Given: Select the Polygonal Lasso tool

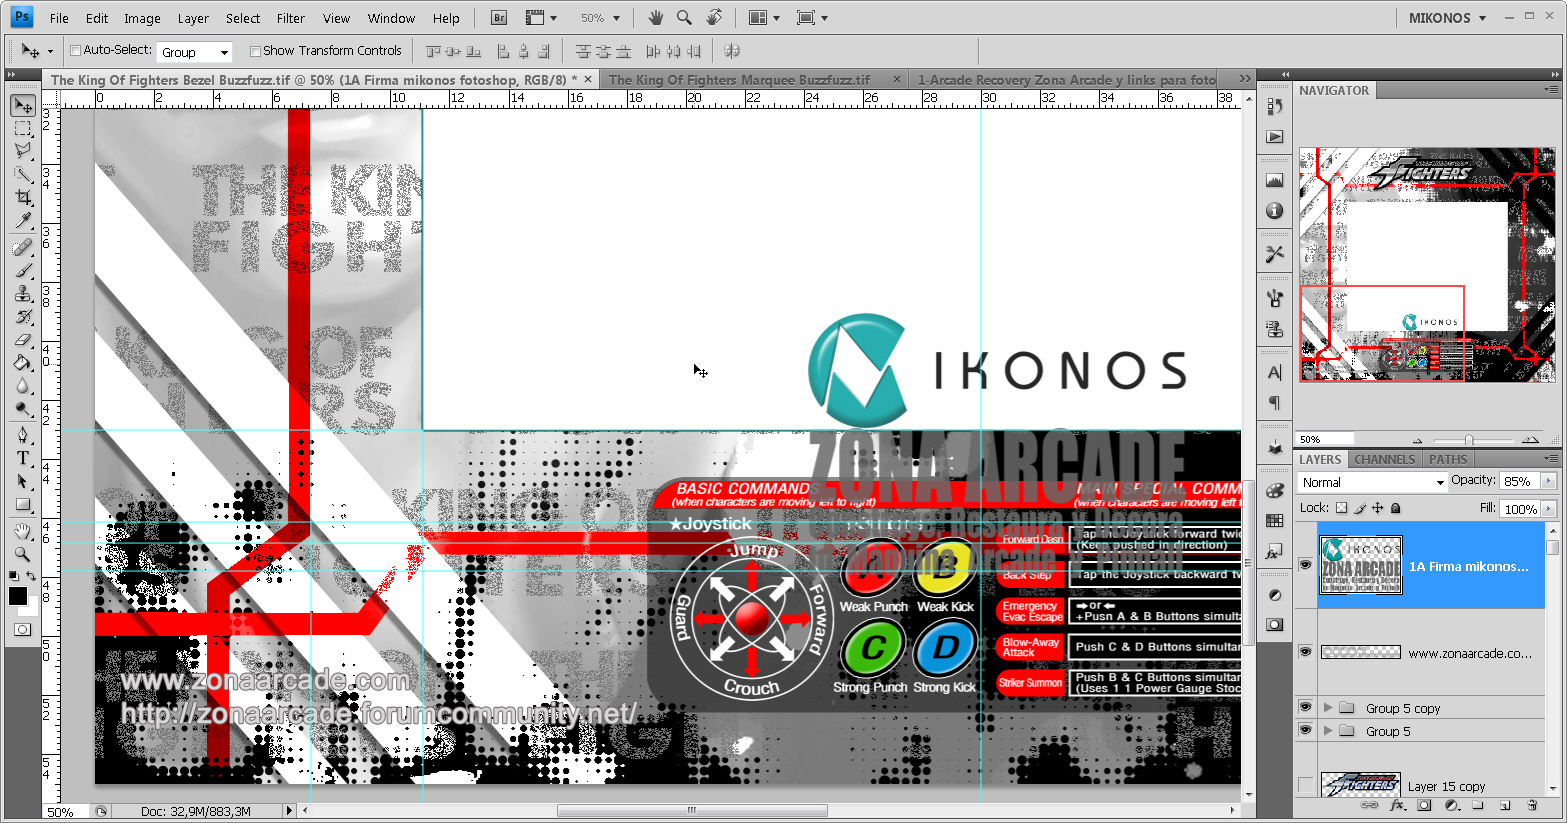Looking at the screenshot, I should (x=23, y=151).
